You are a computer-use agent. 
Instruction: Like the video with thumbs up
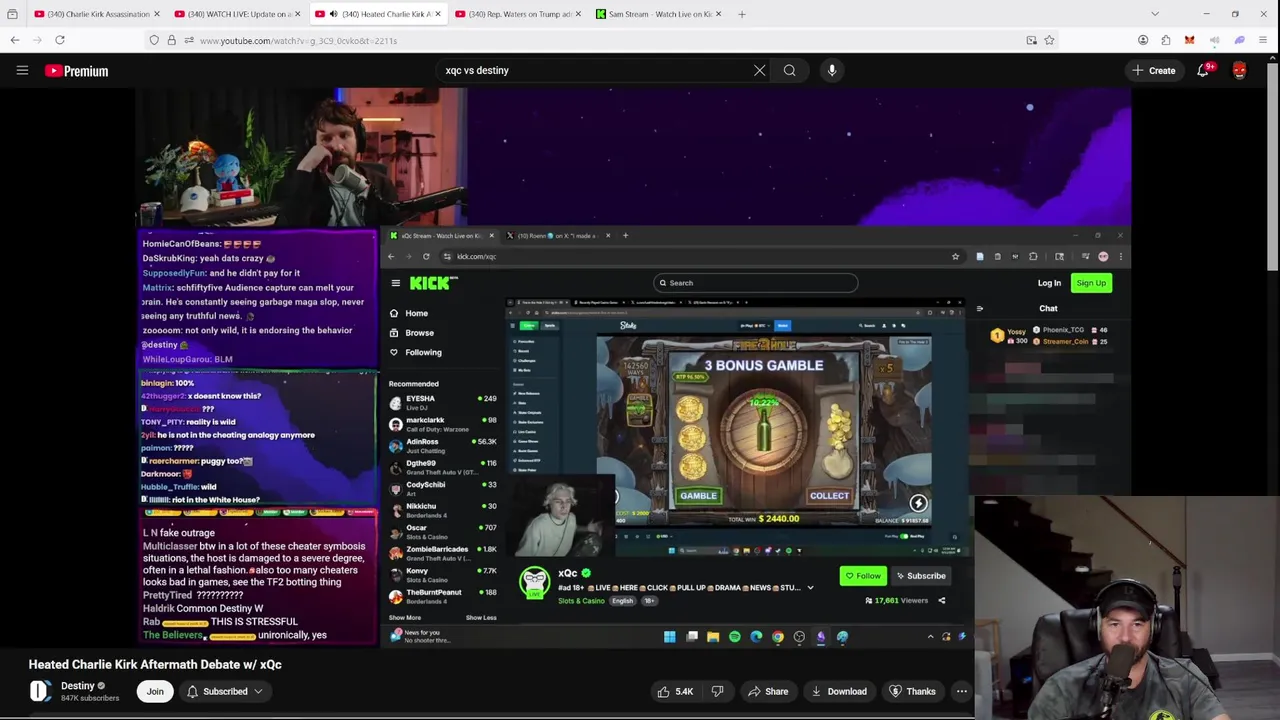674,691
